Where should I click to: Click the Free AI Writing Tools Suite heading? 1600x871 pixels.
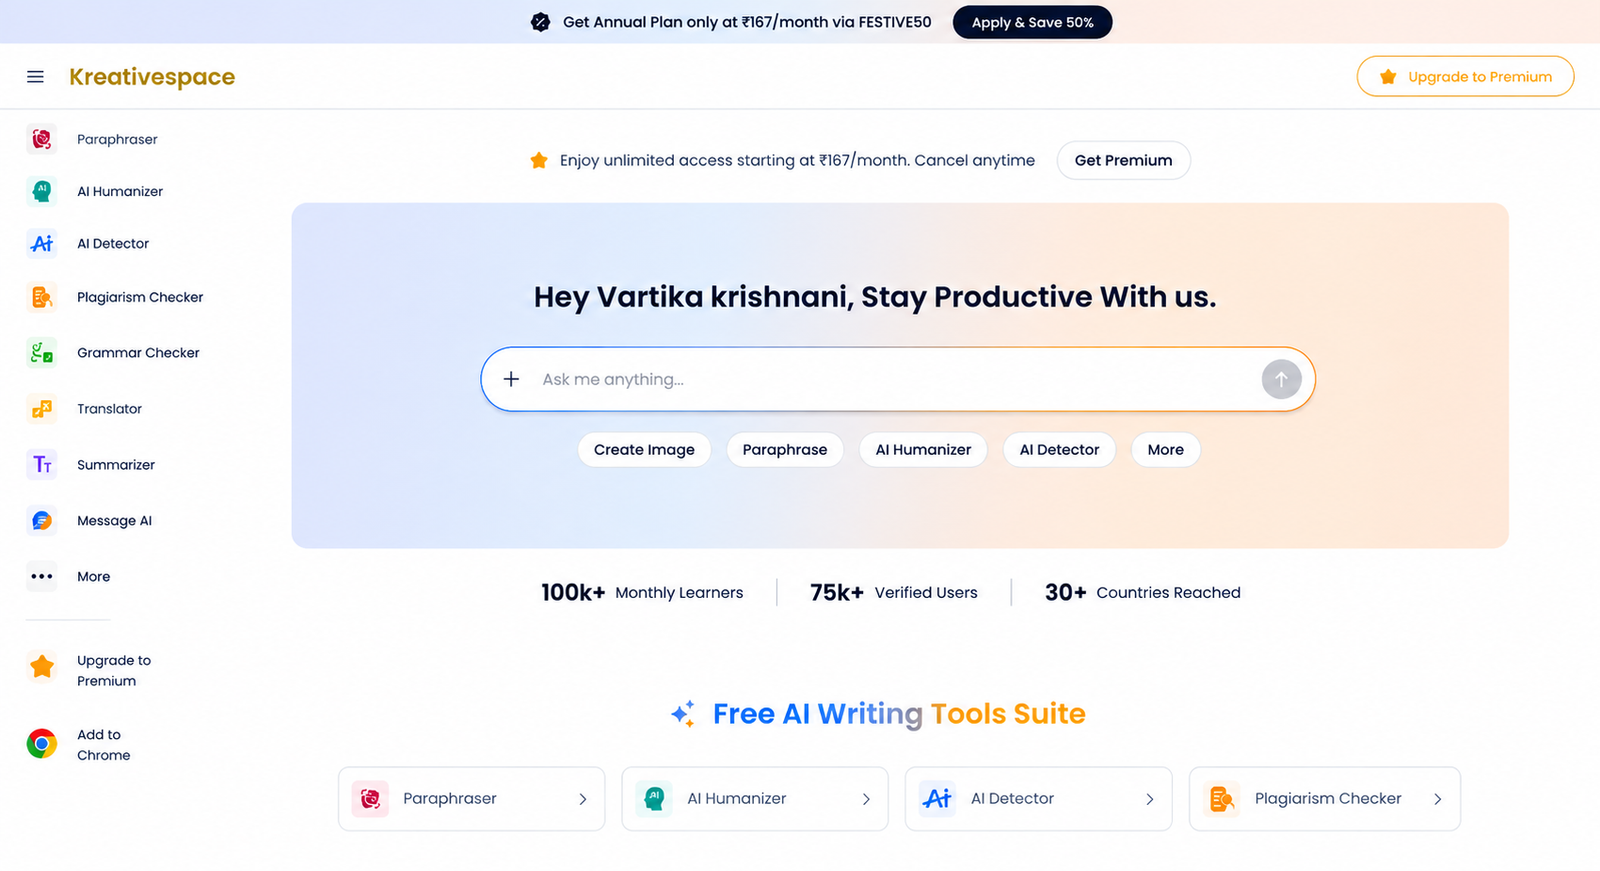tap(899, 714)
